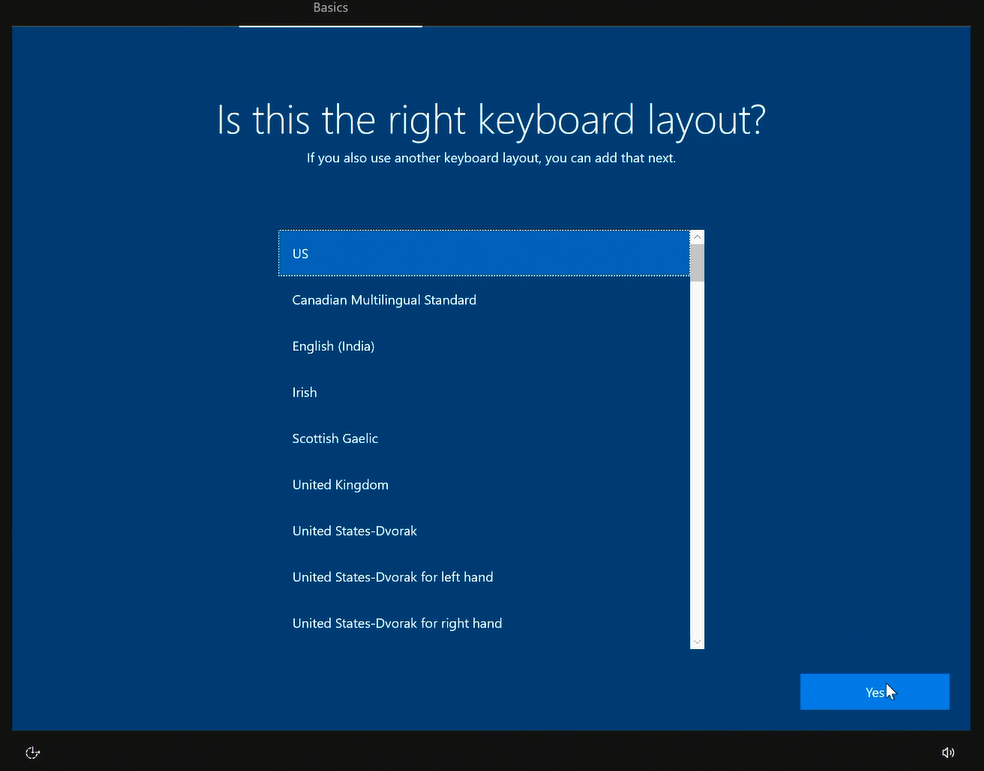
Task: Select the US keyboard layout
Action: [484, 254]
